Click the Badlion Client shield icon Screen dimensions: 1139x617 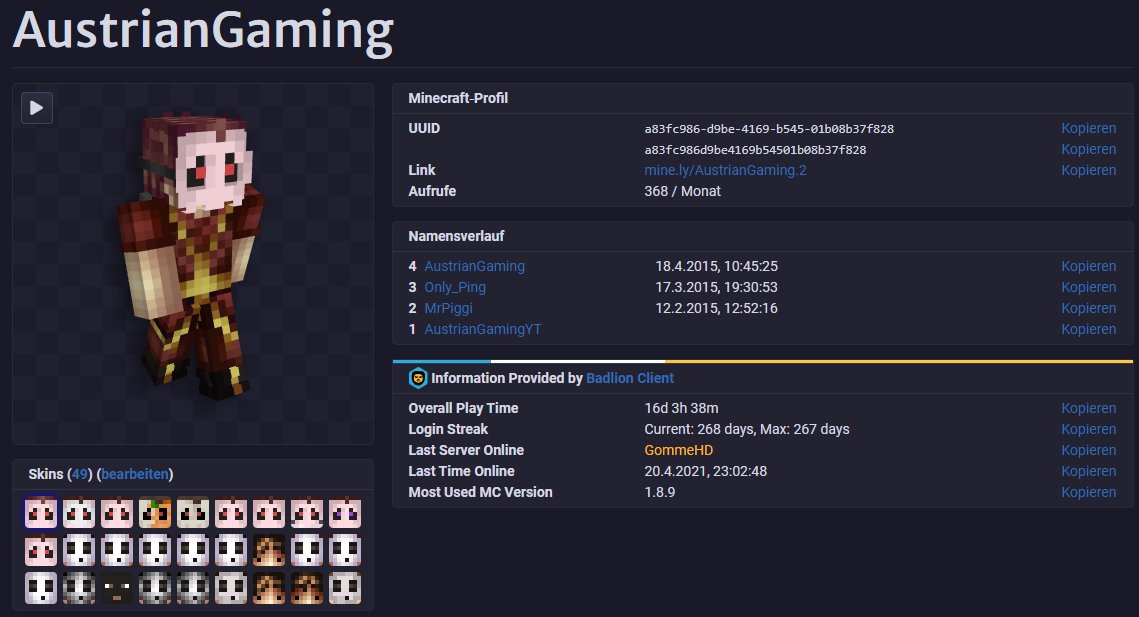[x=418, y=378]
